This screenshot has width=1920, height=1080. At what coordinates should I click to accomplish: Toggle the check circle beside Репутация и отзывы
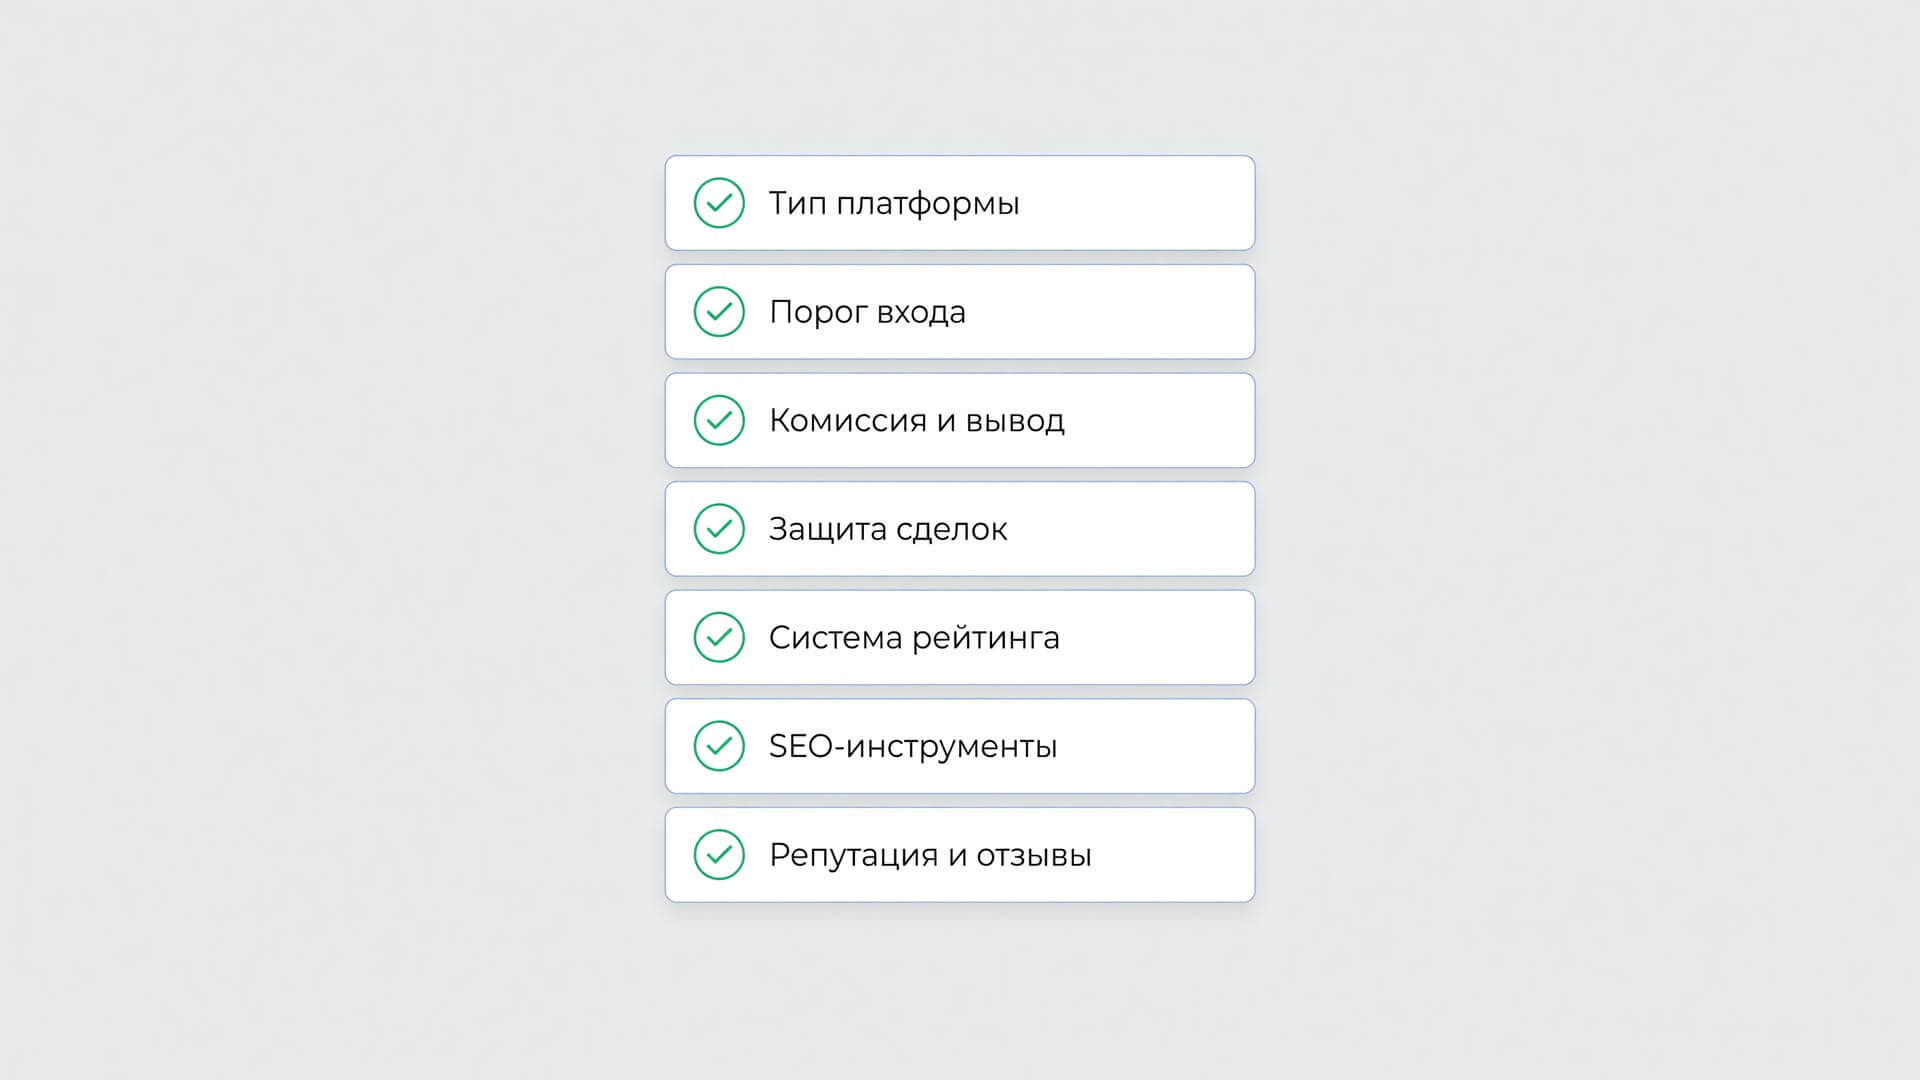719,855
